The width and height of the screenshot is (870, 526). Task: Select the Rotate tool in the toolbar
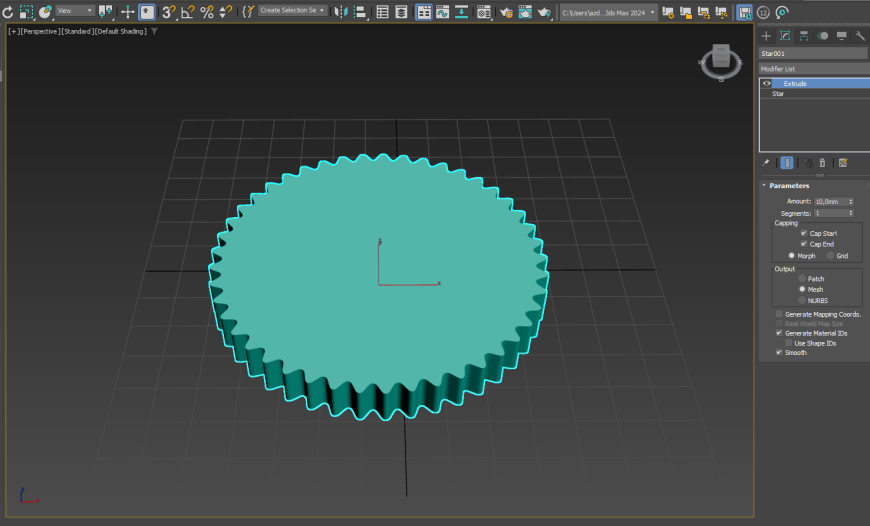pyautogui.click(x=8, y=12)
